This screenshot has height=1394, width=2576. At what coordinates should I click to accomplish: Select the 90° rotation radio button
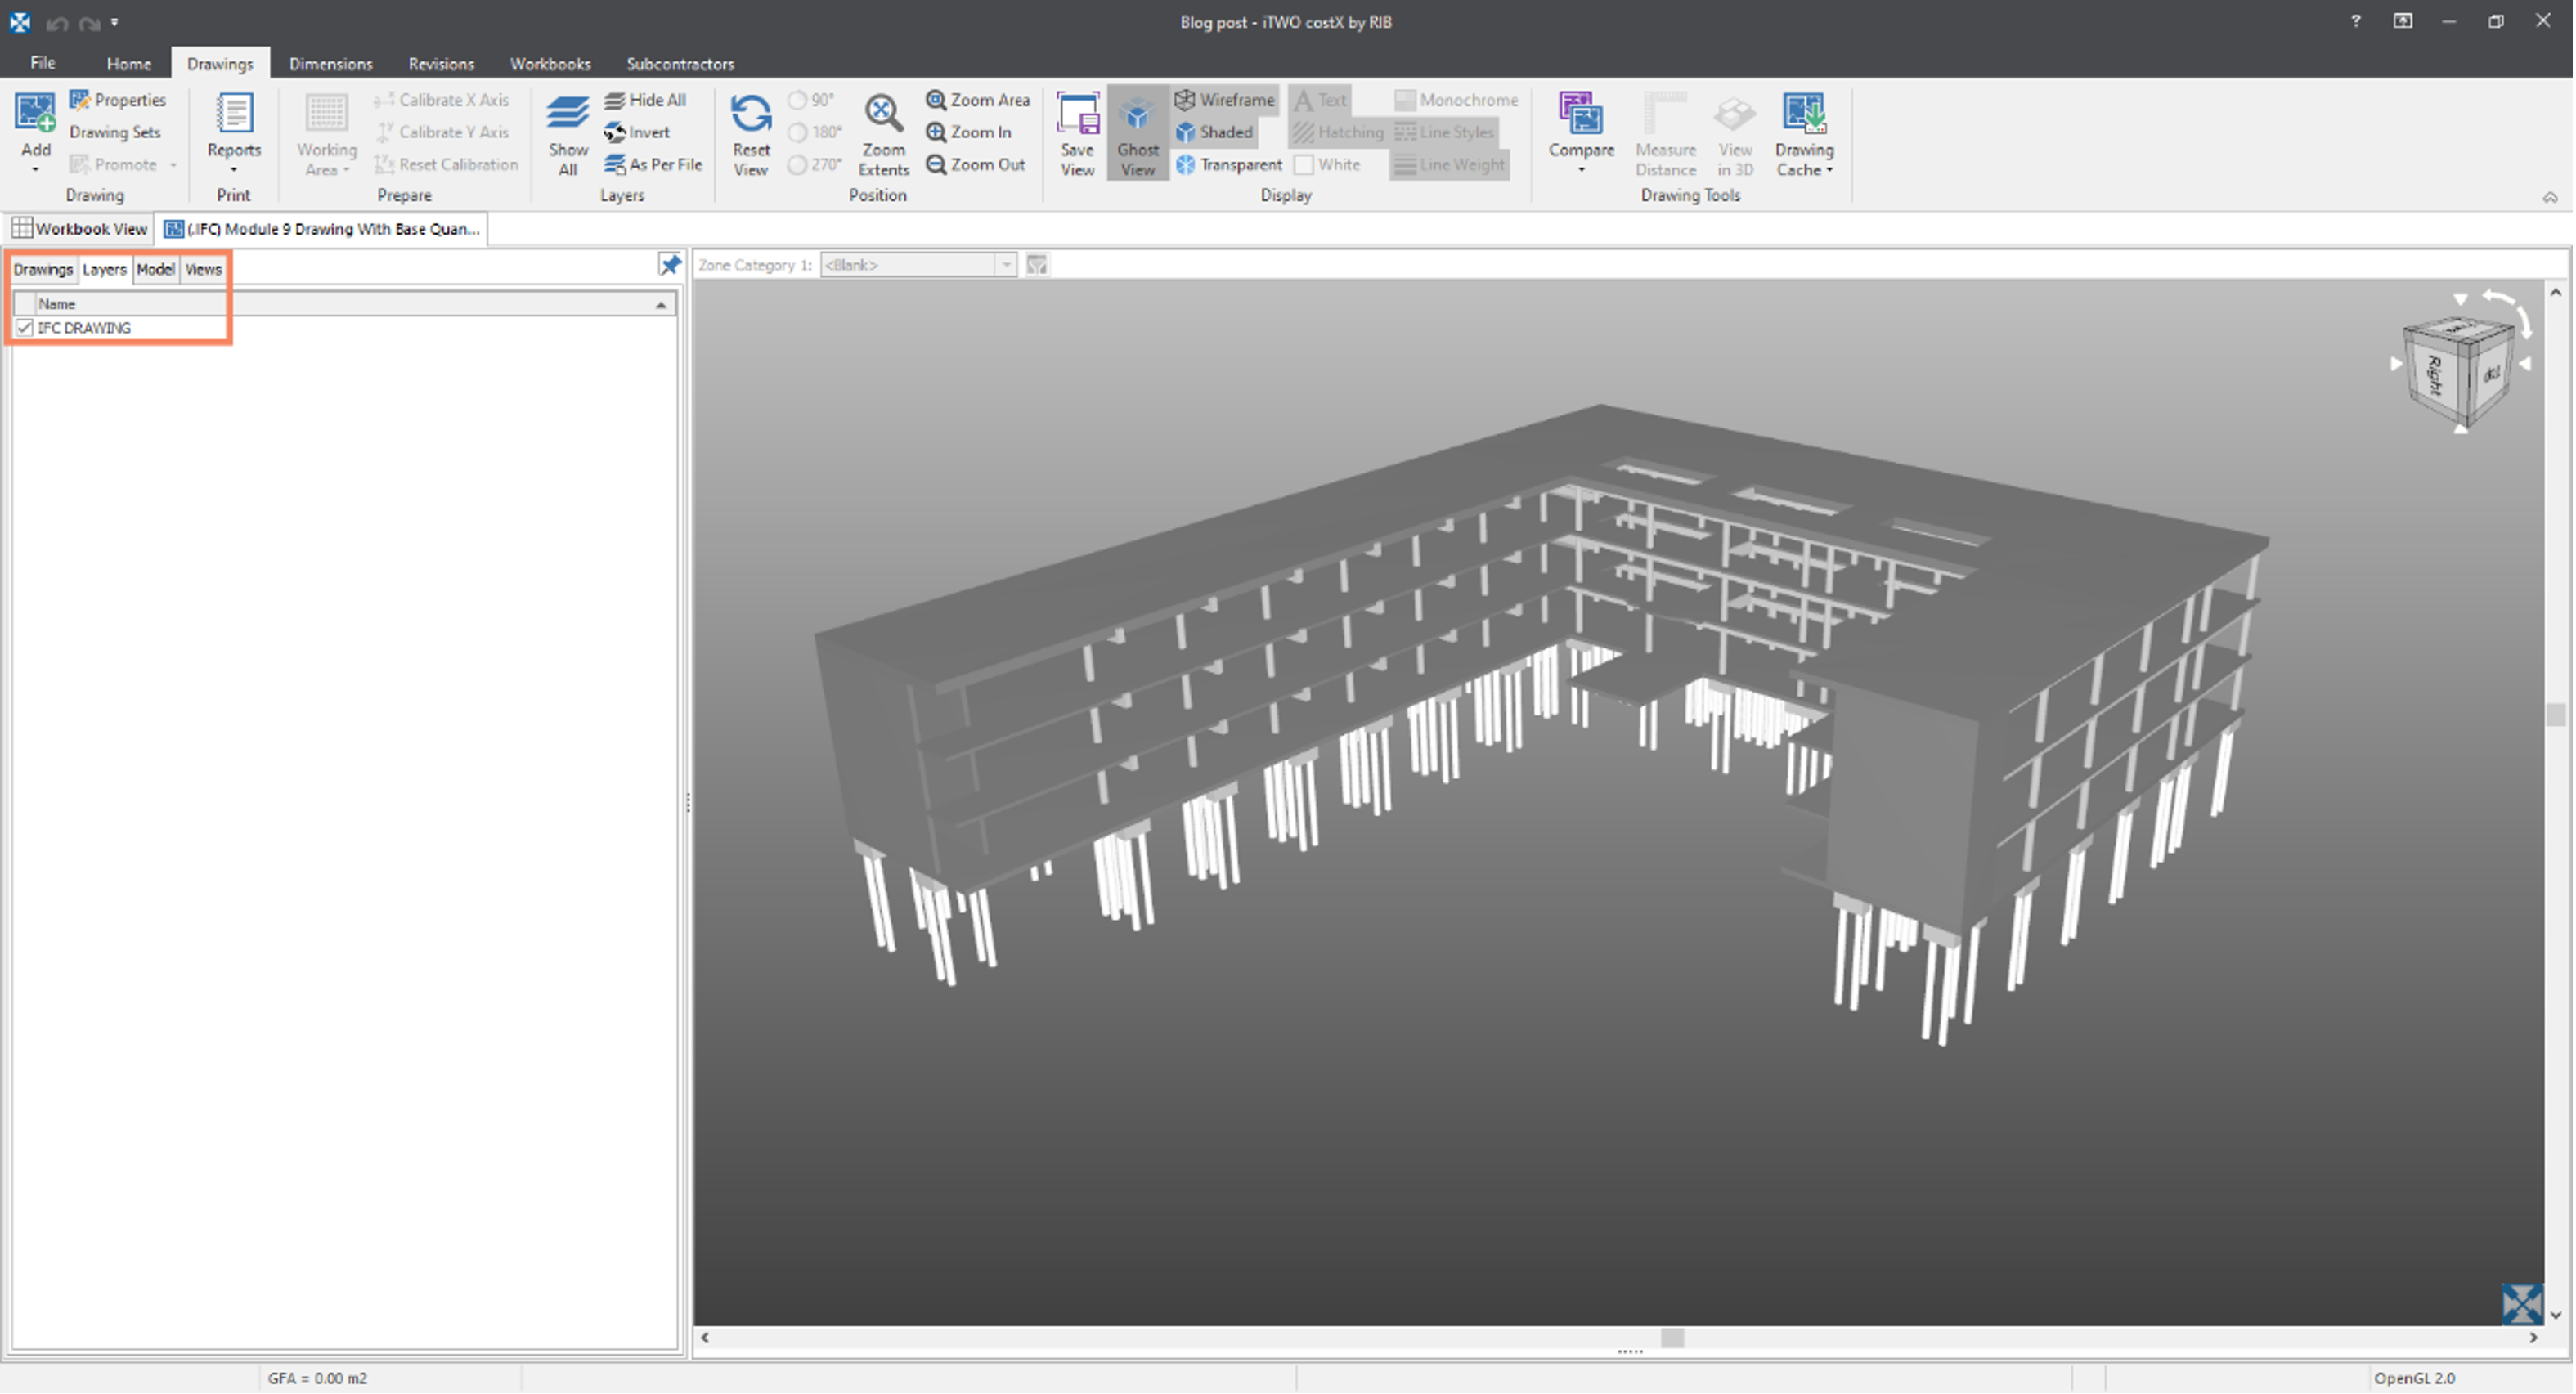797,100
